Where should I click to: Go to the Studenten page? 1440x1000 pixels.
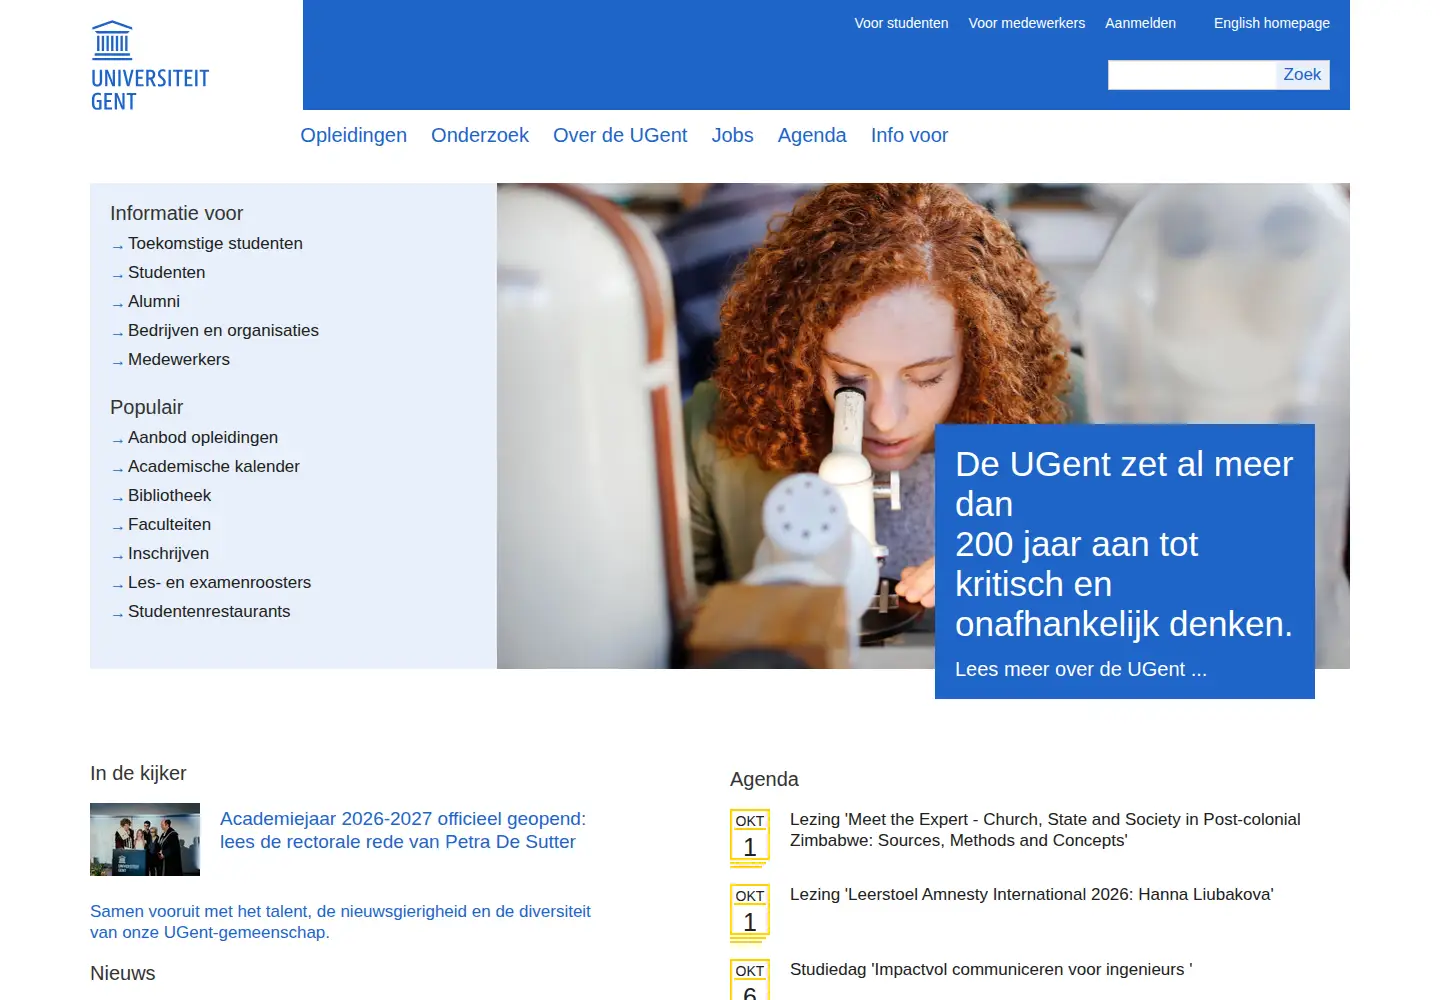point(166,272)
